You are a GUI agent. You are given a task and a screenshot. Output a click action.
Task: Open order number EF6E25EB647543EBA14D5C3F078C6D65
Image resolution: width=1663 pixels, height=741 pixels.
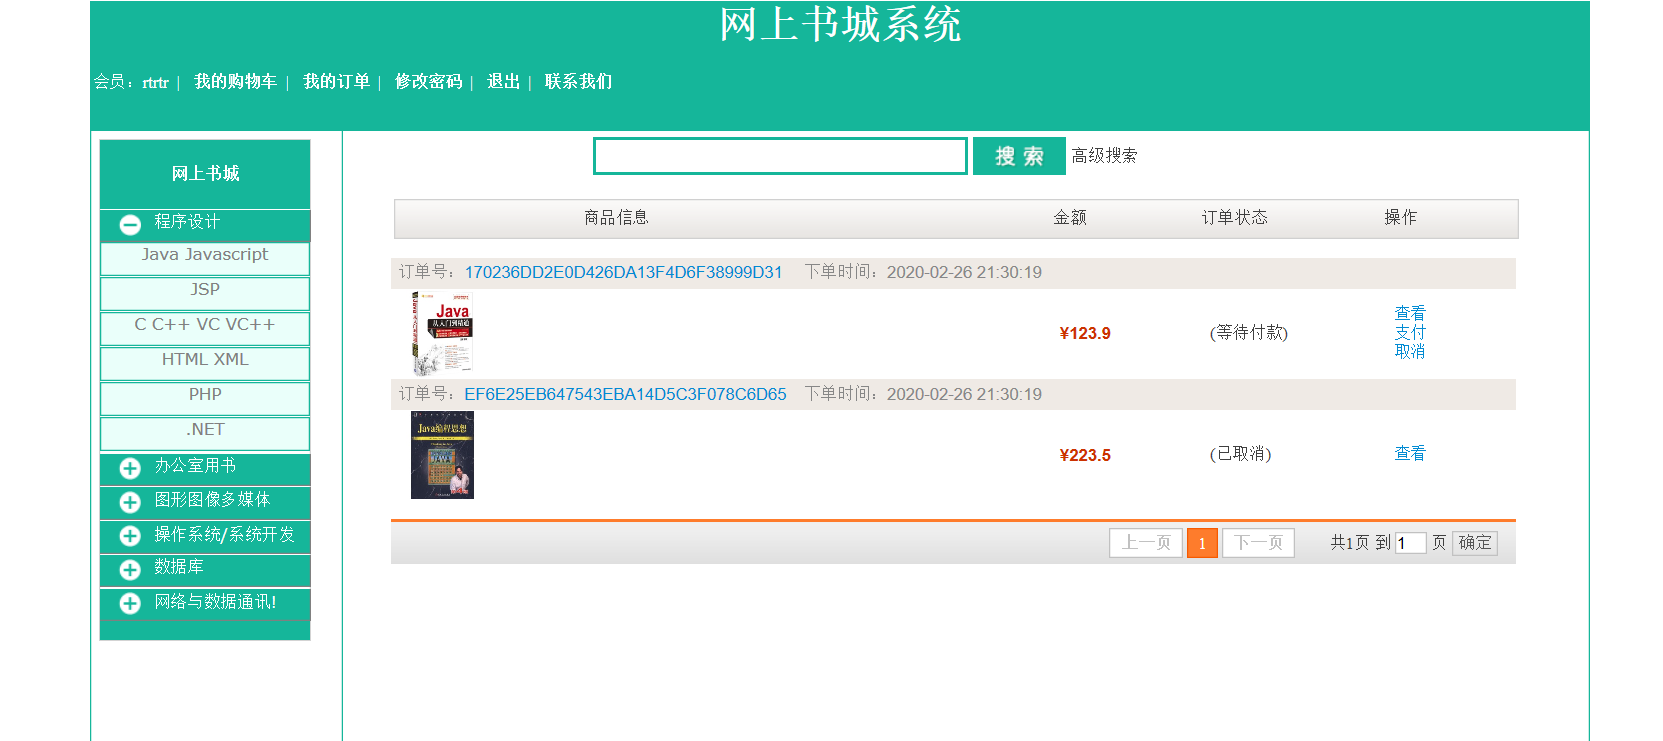click(625, 394)
